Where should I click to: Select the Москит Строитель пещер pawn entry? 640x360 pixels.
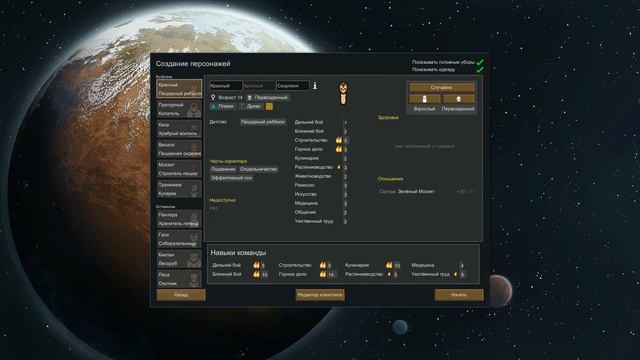click(x=180, y=169)
